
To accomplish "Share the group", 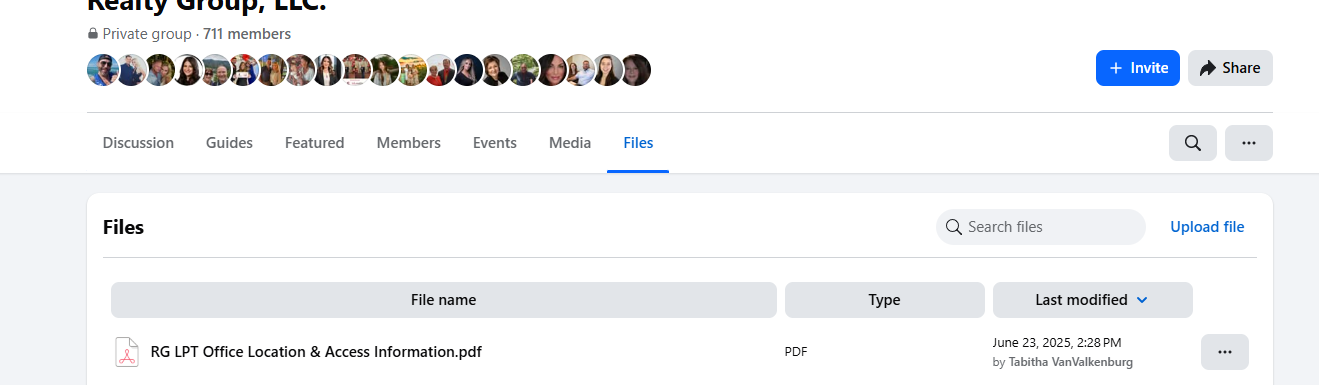I will click(x=1230, y=68).
